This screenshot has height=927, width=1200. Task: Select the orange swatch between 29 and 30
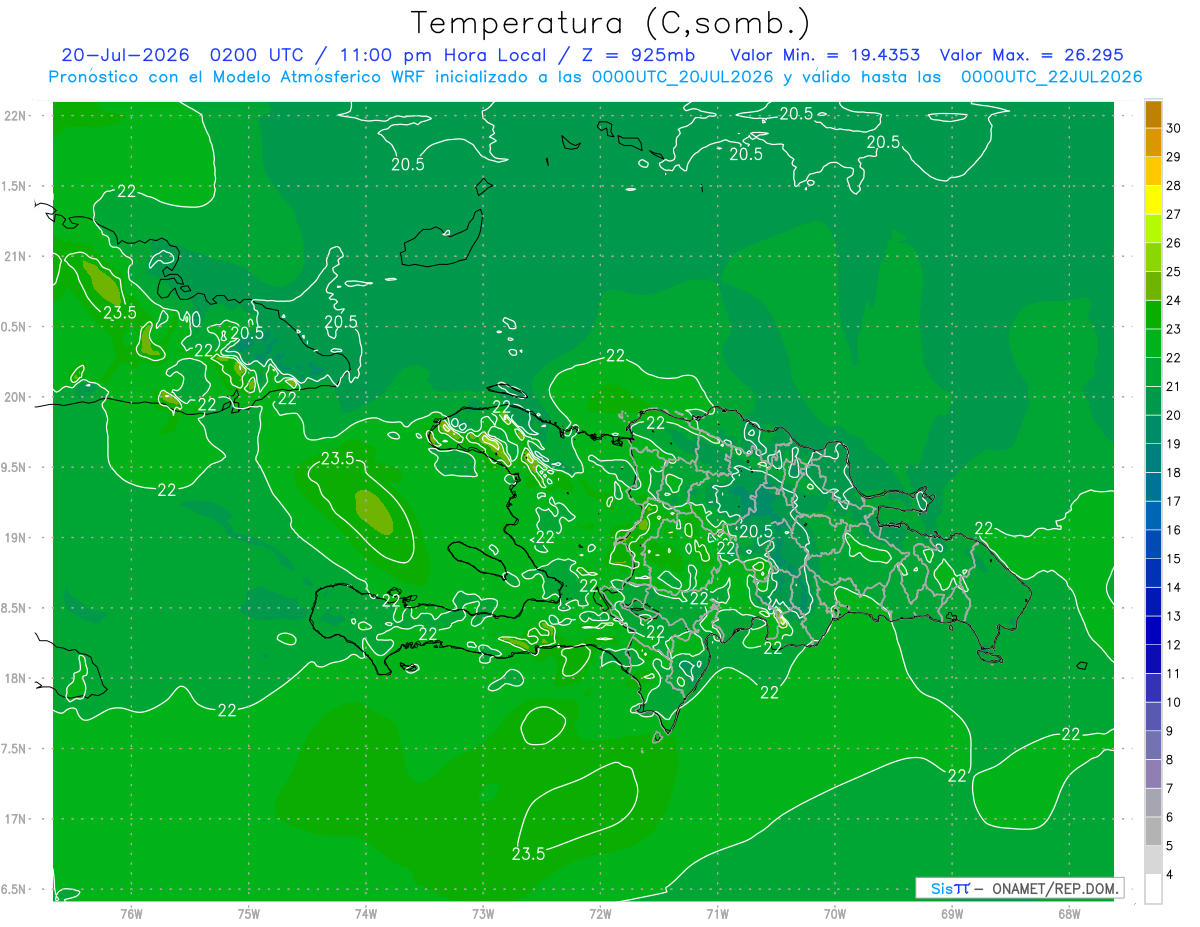click(1153, 142)
